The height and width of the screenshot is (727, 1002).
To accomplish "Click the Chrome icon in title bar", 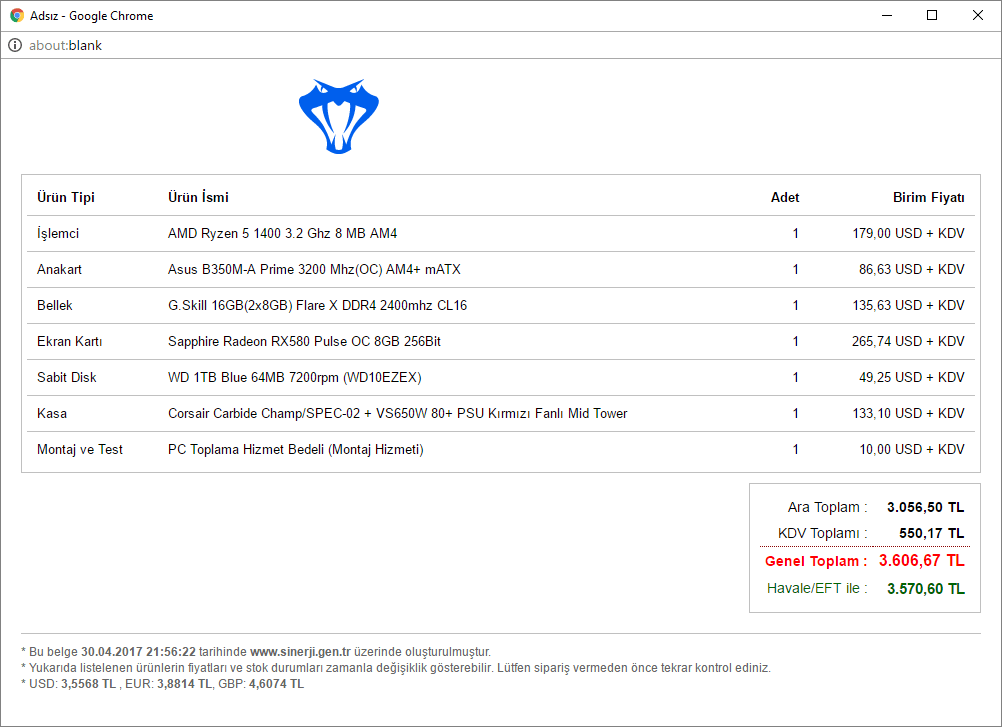I will [17, 15].
